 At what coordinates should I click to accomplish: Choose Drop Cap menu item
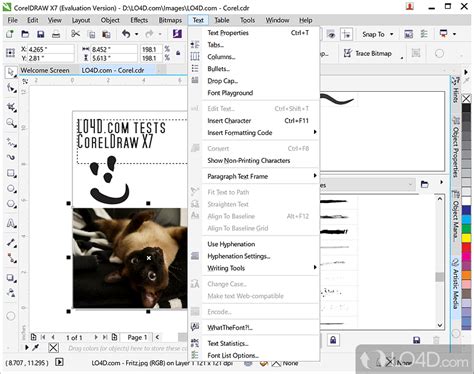(260, 81)
